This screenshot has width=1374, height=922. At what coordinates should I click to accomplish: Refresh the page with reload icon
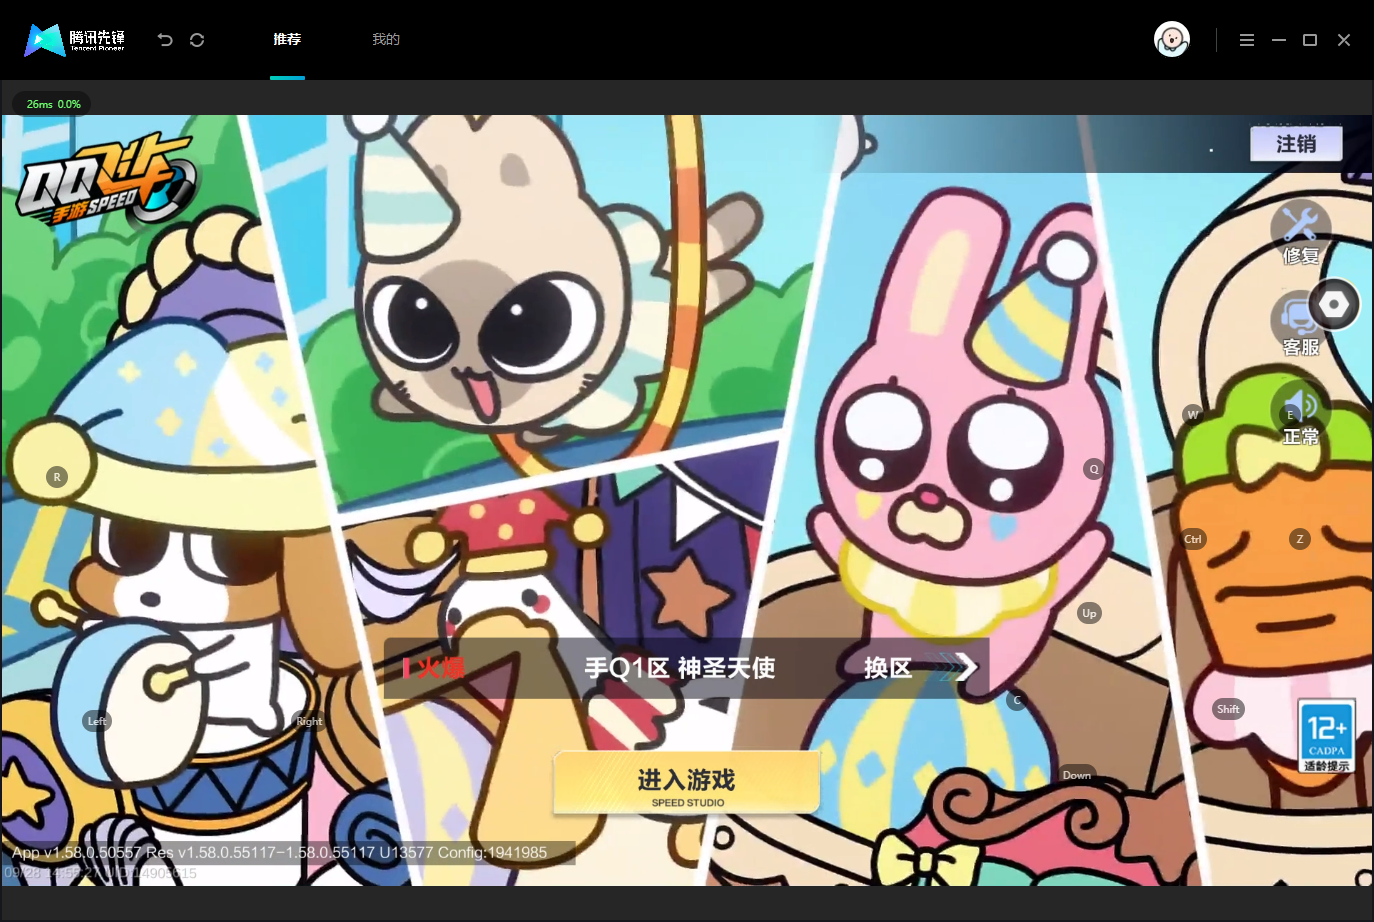(197, 40)
